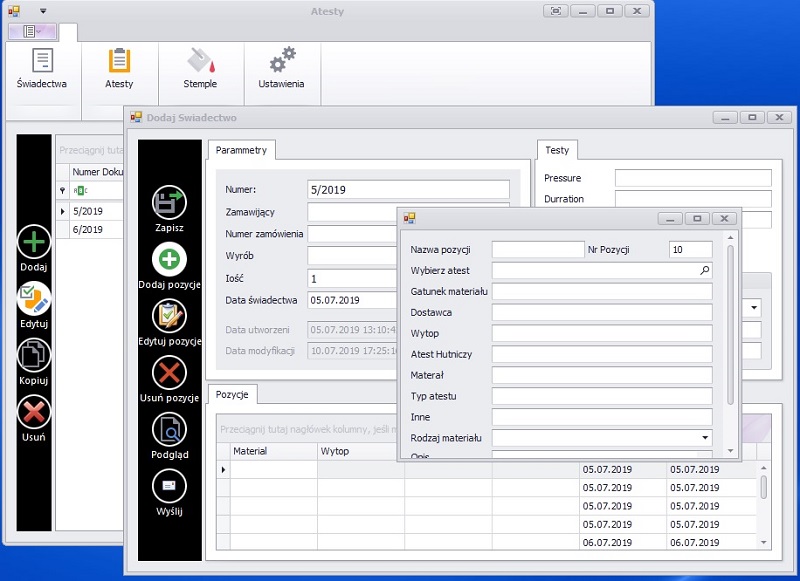
Task: Click the Nazwa pozycji input field
Action: [x=538, y=249]
